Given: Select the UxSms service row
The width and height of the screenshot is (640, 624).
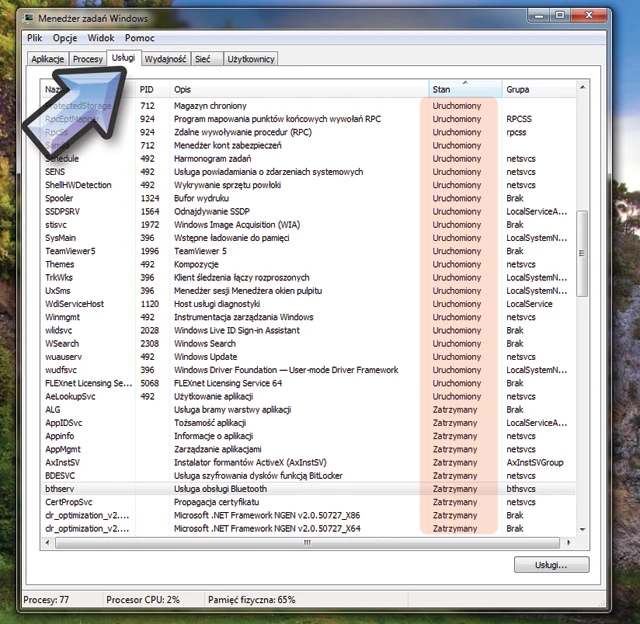Looking at the screenshot, I should point(308,291).
